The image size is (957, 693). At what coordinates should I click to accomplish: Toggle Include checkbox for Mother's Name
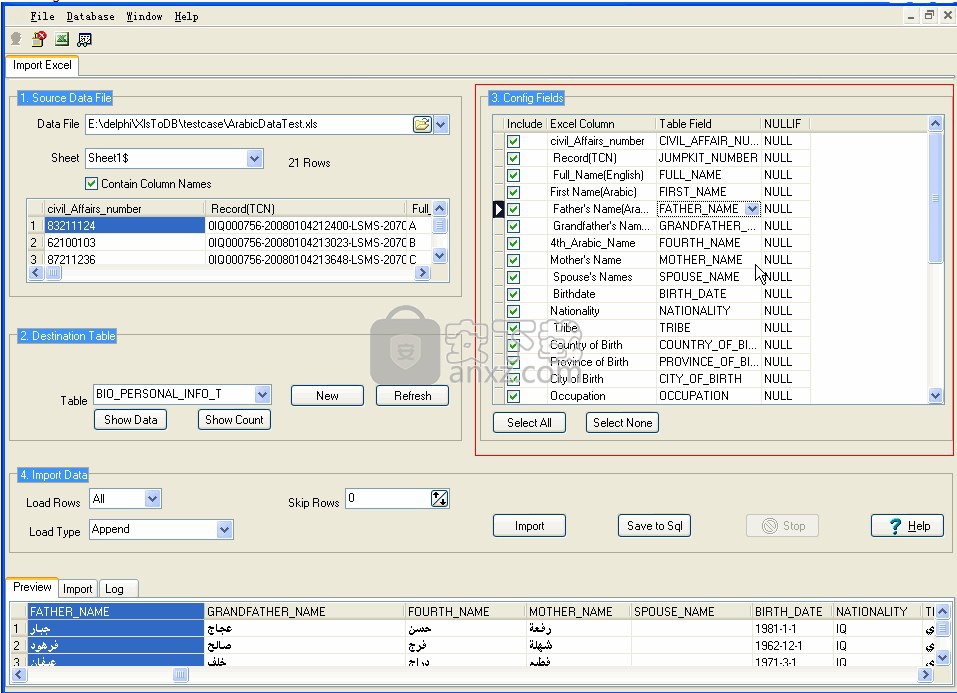[513, 260]
